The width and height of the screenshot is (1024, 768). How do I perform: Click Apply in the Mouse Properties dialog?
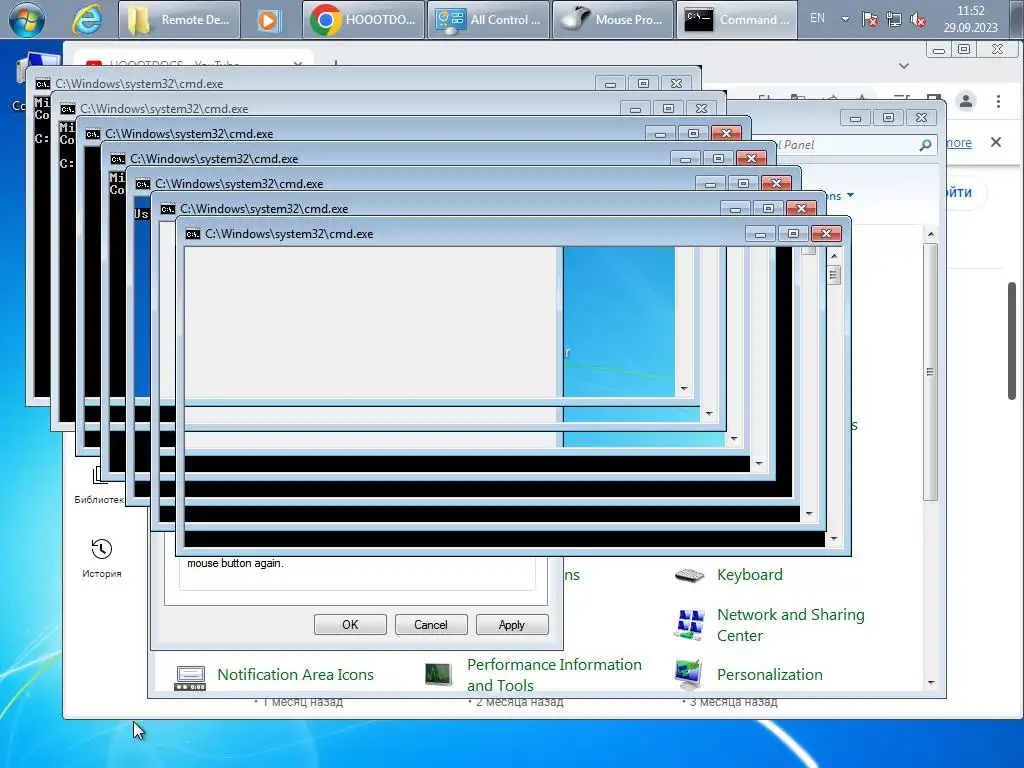pos(512,624)
